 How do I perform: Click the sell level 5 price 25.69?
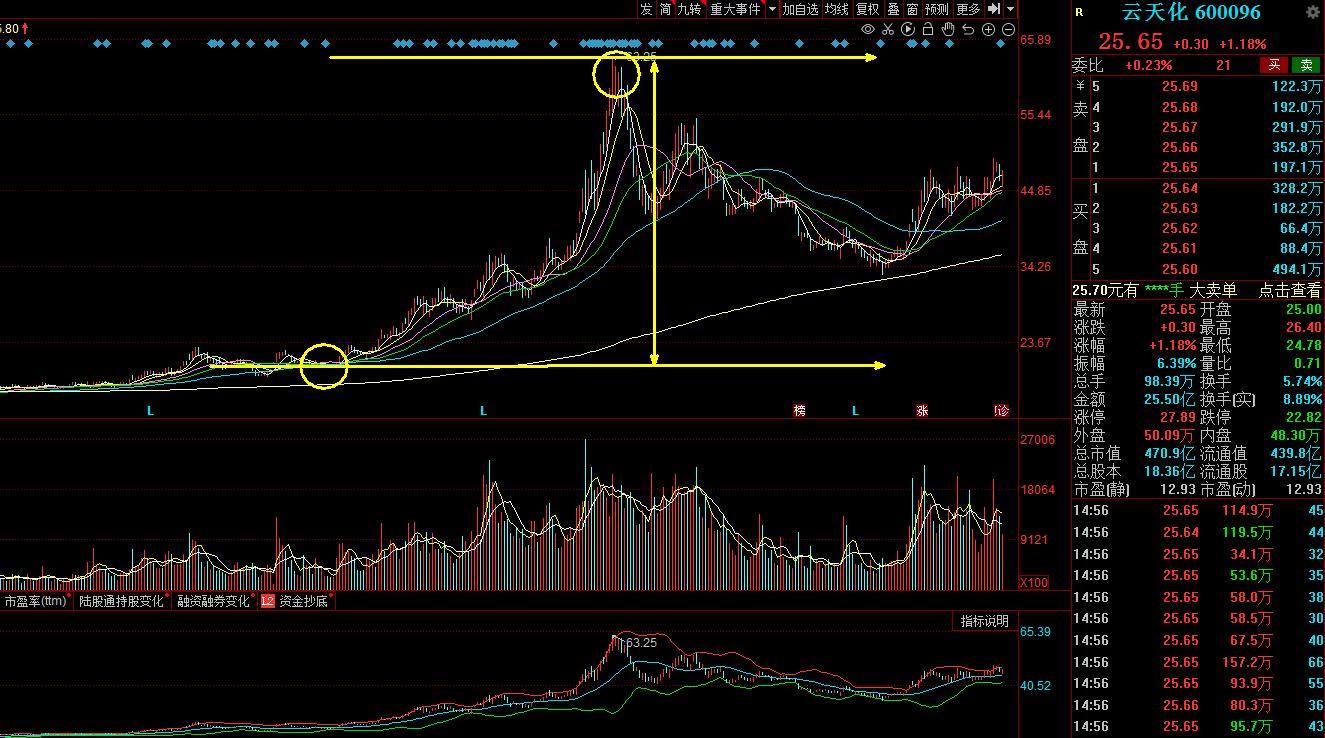point(1180,87)
